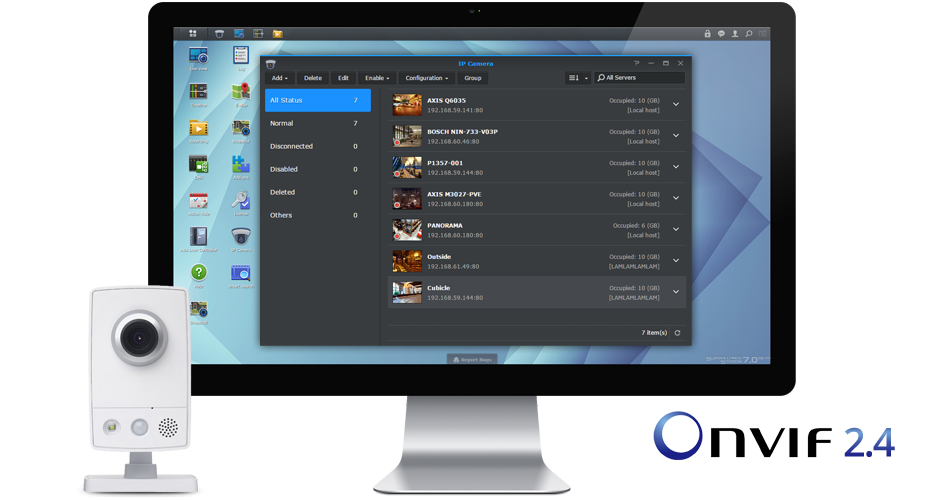
Task: Launch the Recording app icon
Action: click(198, 129)
